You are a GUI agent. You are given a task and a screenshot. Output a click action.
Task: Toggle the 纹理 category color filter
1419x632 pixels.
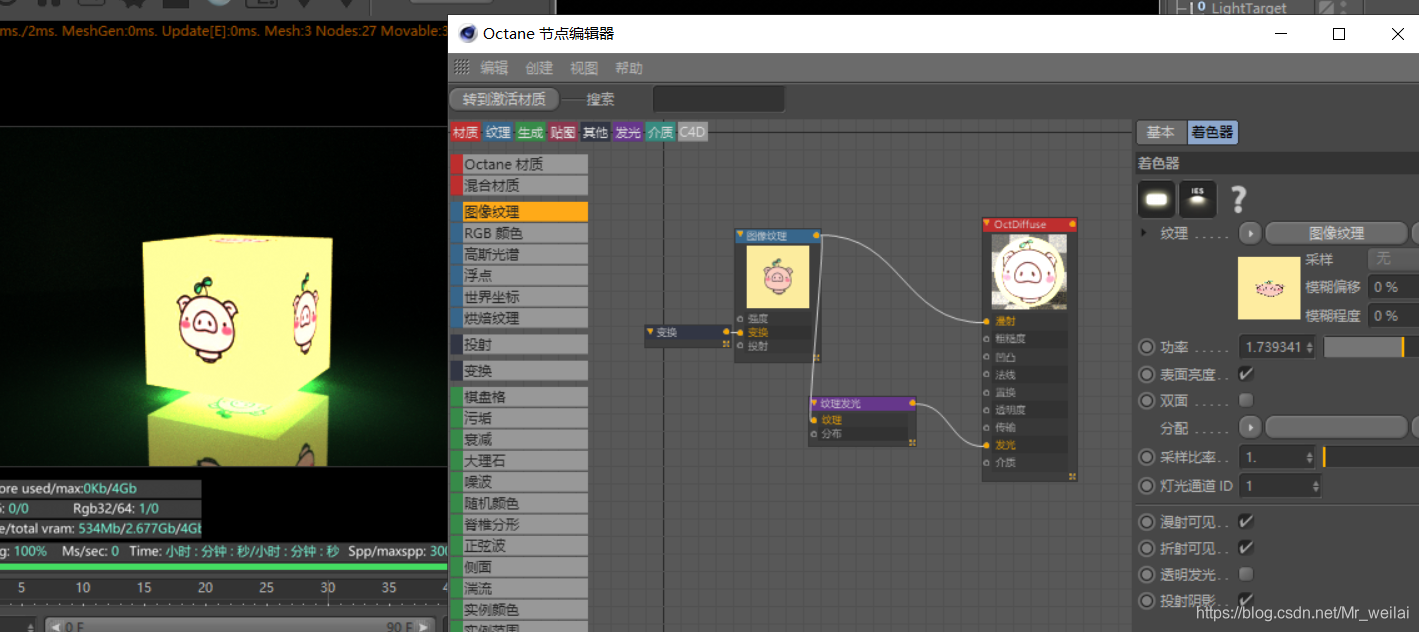tap(498, 132)
